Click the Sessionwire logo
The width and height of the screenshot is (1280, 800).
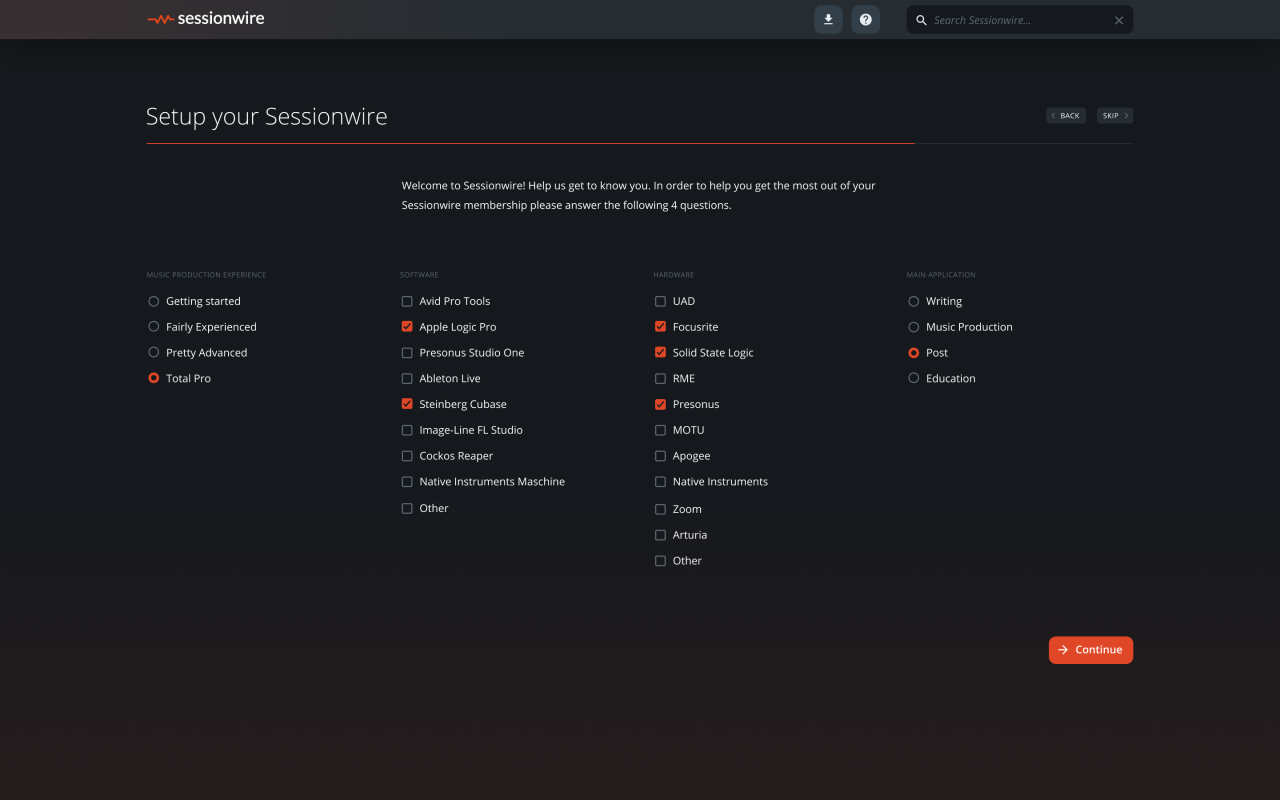click(x=206, y=19)
